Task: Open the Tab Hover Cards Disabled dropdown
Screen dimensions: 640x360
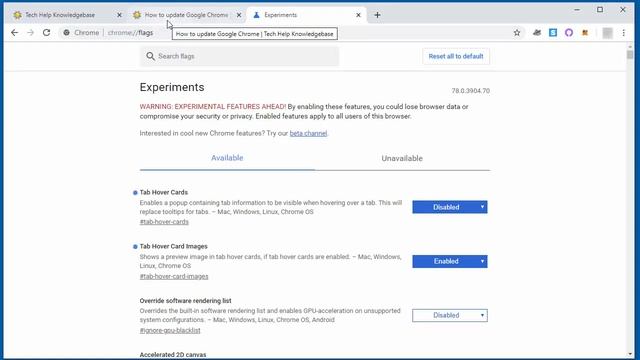Action: pos(450,207)
